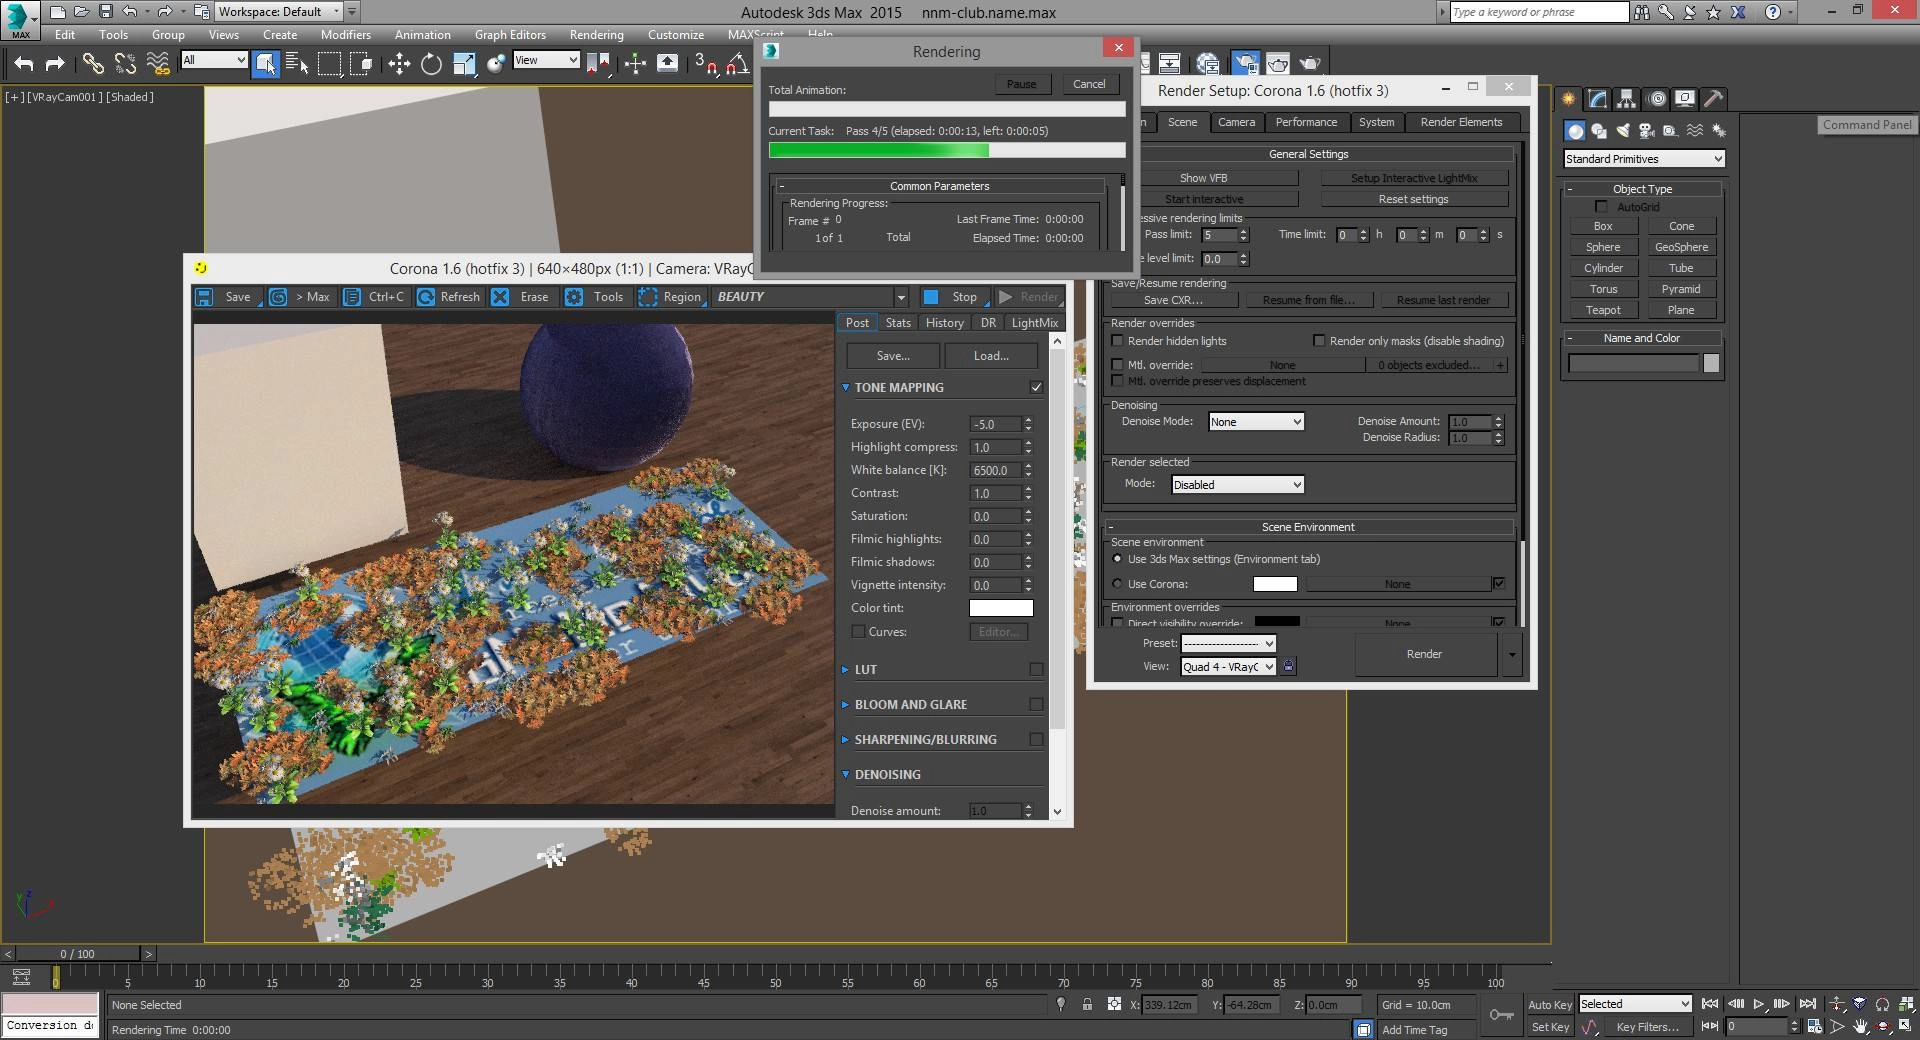The height and width of the screenshot is (1040, 1920).
Task: Create a Teapot primitive button
Action: point(1603,310)
